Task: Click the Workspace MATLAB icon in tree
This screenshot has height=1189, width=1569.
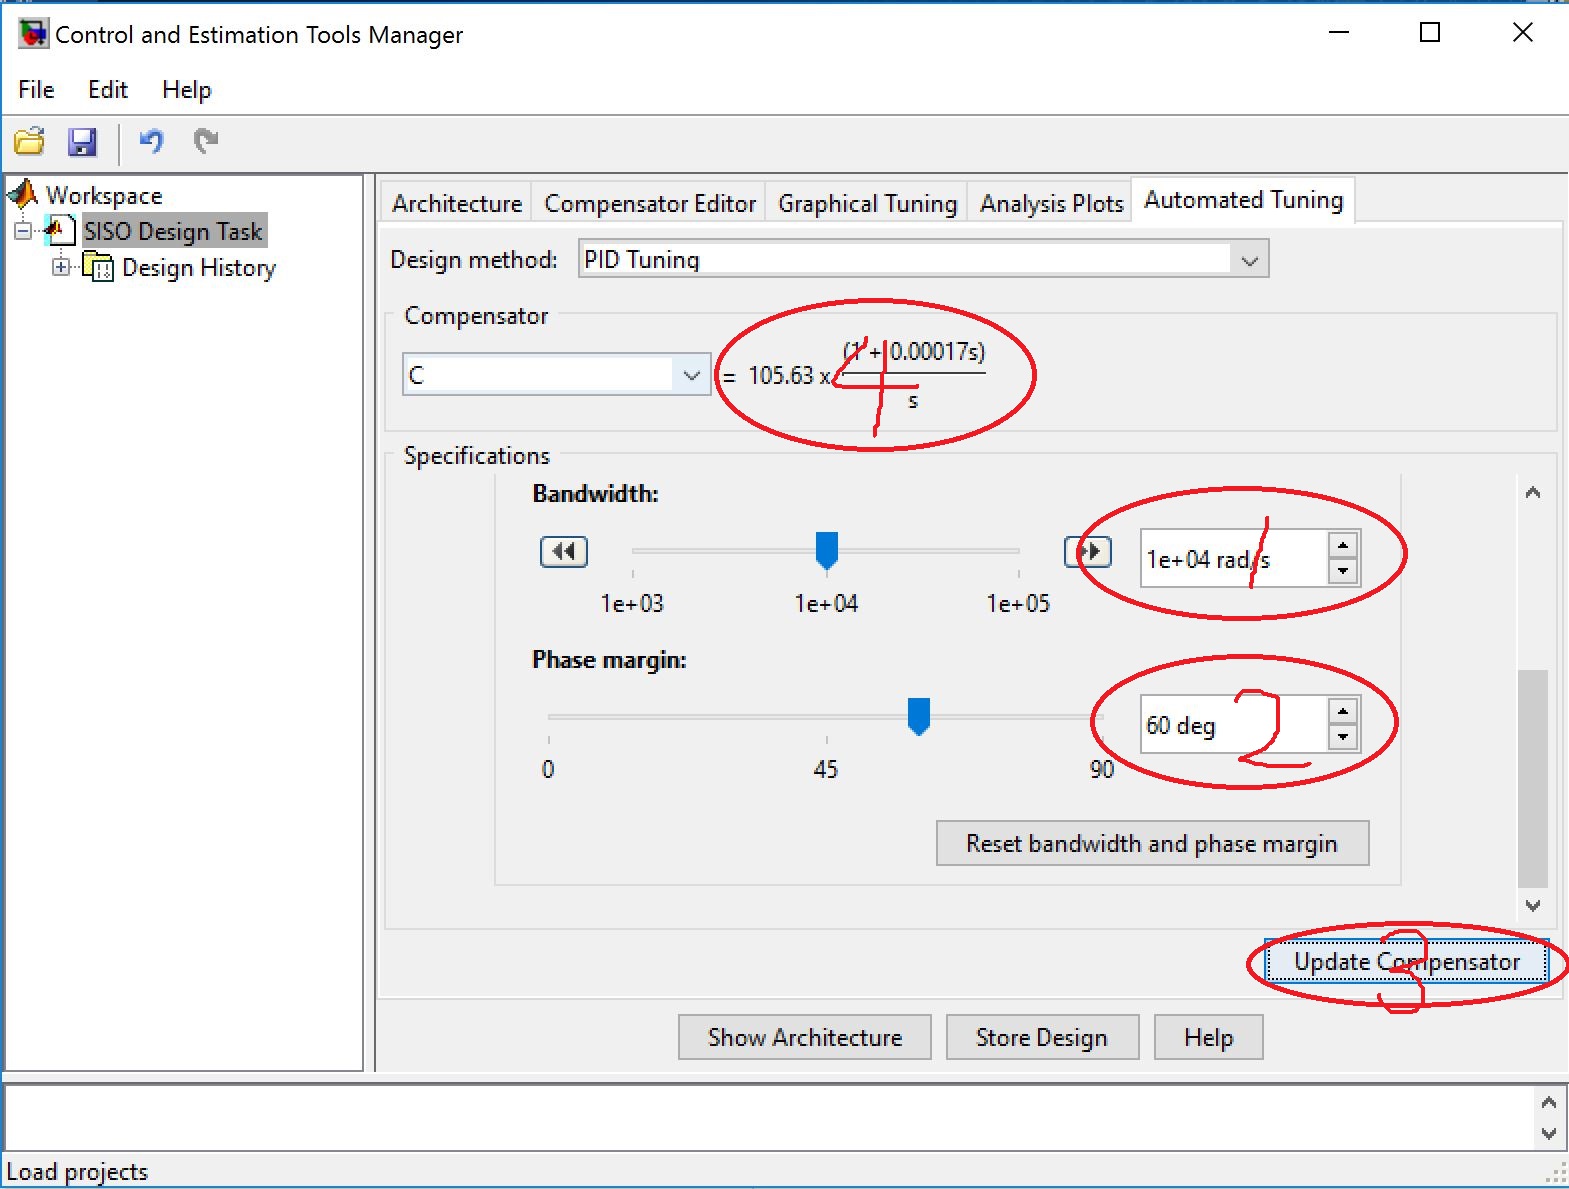Action: coord(24,194)
